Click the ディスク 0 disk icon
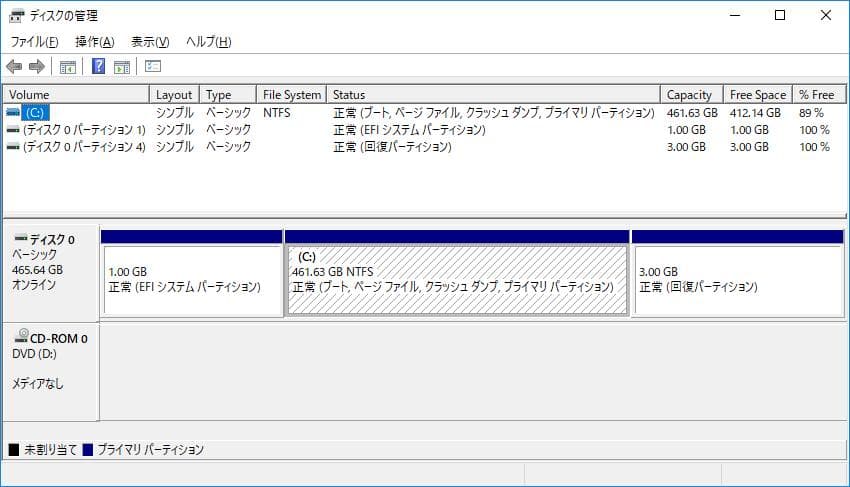The image size is (850, 487). pos(21,238)
